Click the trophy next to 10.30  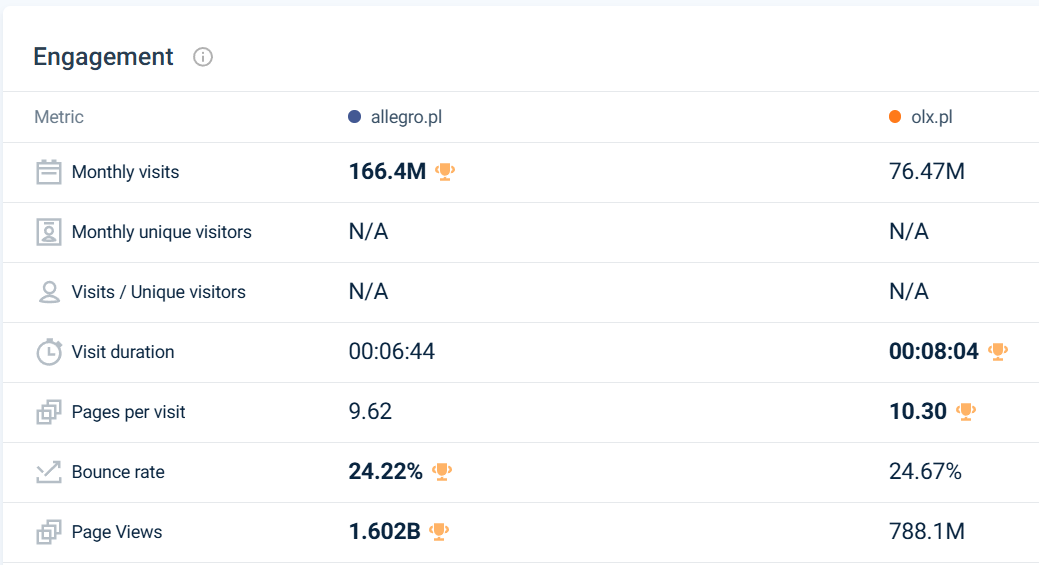coord(966,411)
